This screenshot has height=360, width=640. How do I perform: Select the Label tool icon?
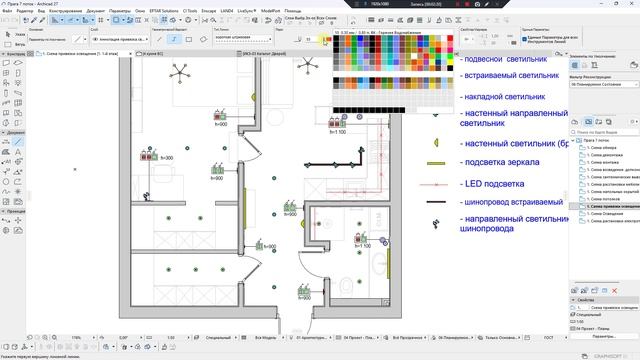pyautogui.click(x=6, y=162)
